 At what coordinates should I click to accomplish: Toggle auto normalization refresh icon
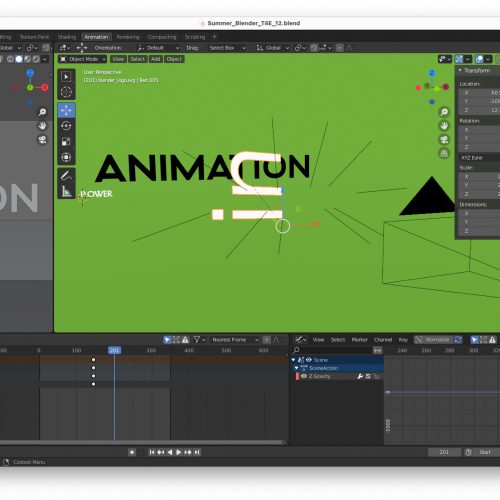pyautogui.click(x=458, y=340)
